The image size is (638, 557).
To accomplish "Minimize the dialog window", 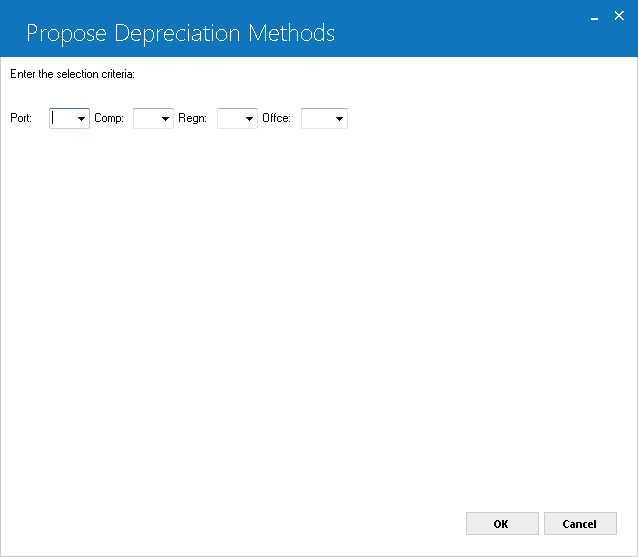I will (x=594, y=17).
